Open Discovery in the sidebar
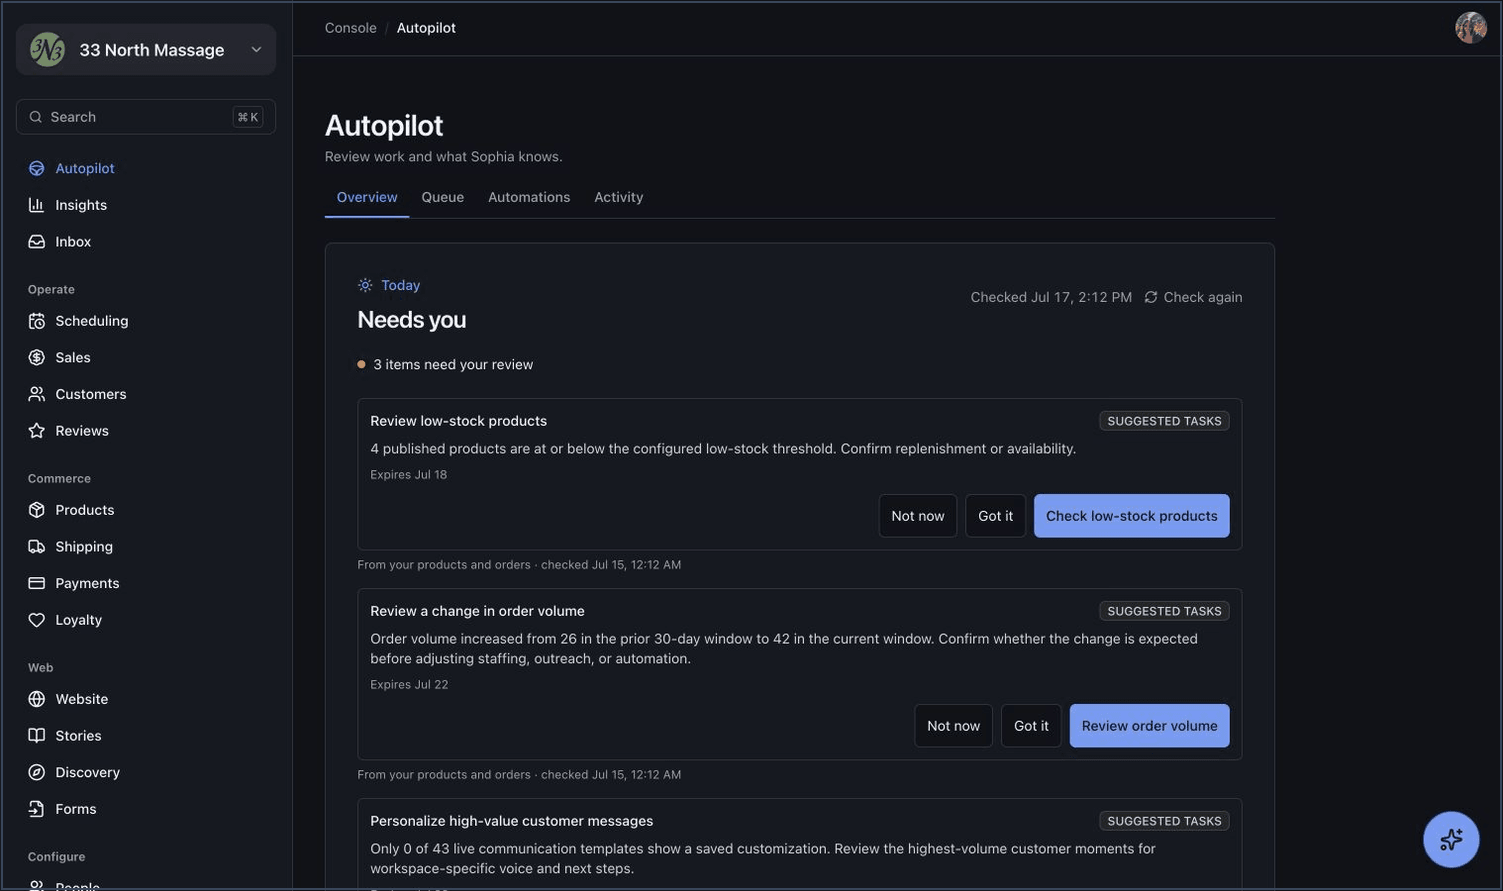This screenshot has height=891, width=1503. point(146,772)
